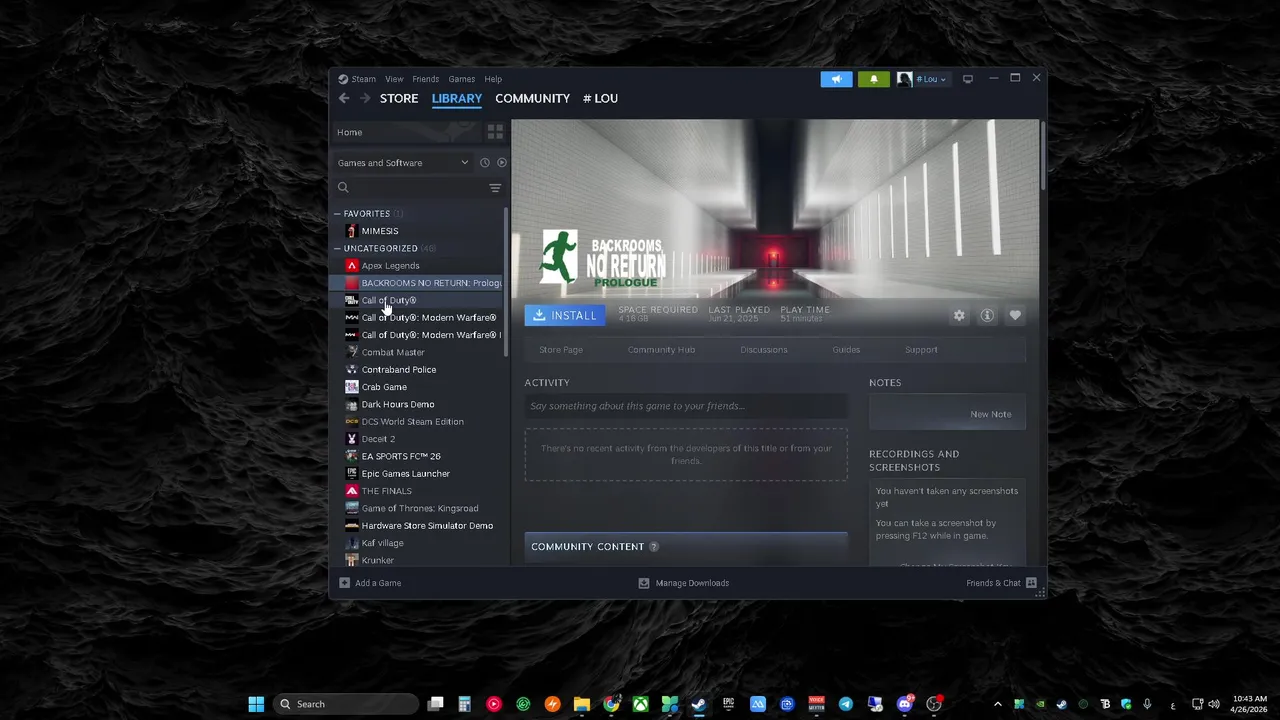
Task: Open Telegram from taskbar
Action: point(846,704)
